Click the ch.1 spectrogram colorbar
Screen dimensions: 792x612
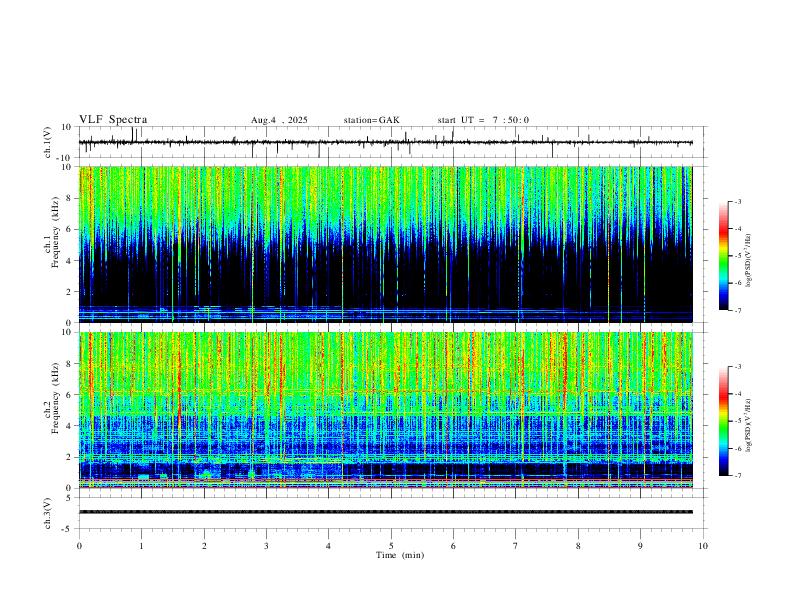pos(723,256)
